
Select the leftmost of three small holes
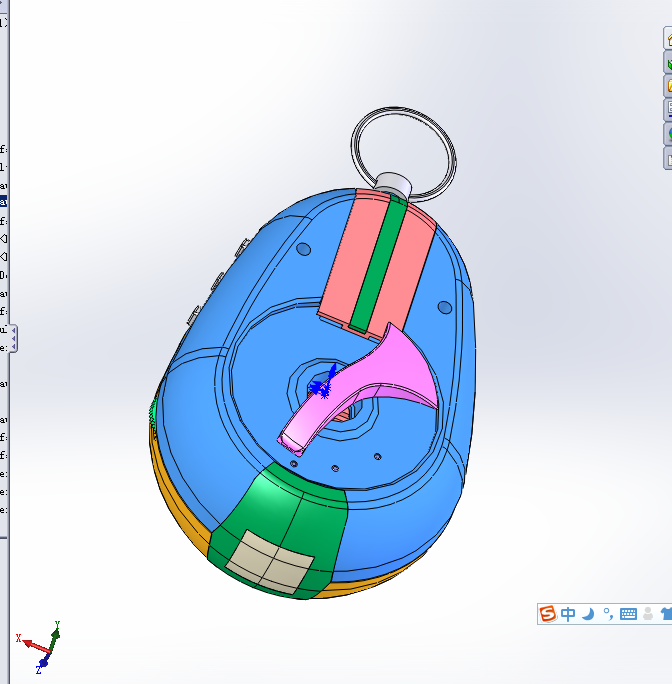point(294,464)
